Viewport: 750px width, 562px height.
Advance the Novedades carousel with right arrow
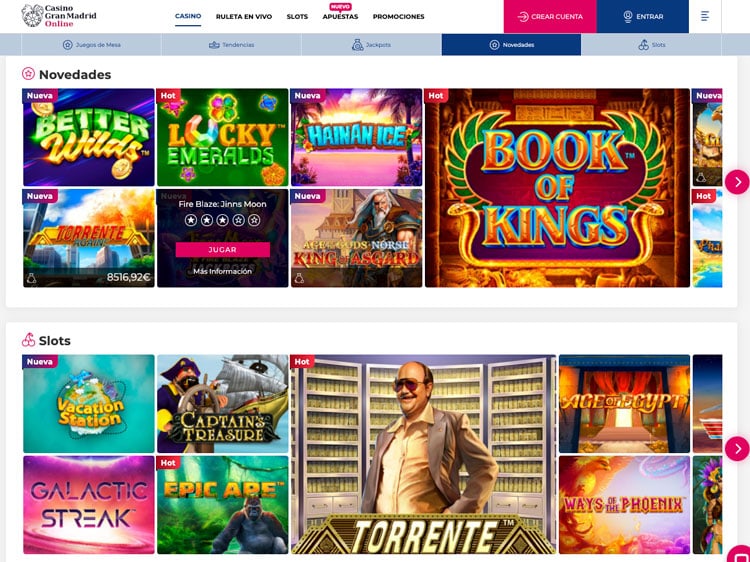[x=737, y=182]
